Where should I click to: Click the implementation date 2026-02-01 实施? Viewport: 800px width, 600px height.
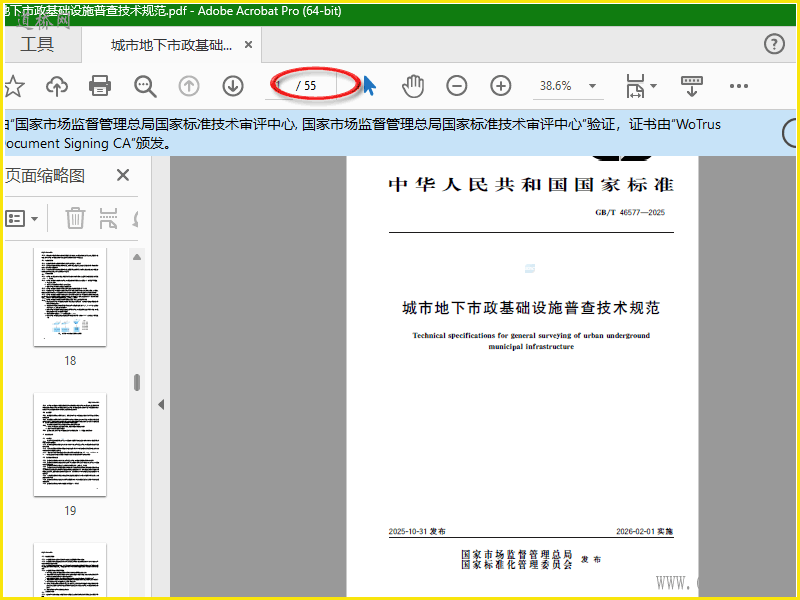coord(644,531)
